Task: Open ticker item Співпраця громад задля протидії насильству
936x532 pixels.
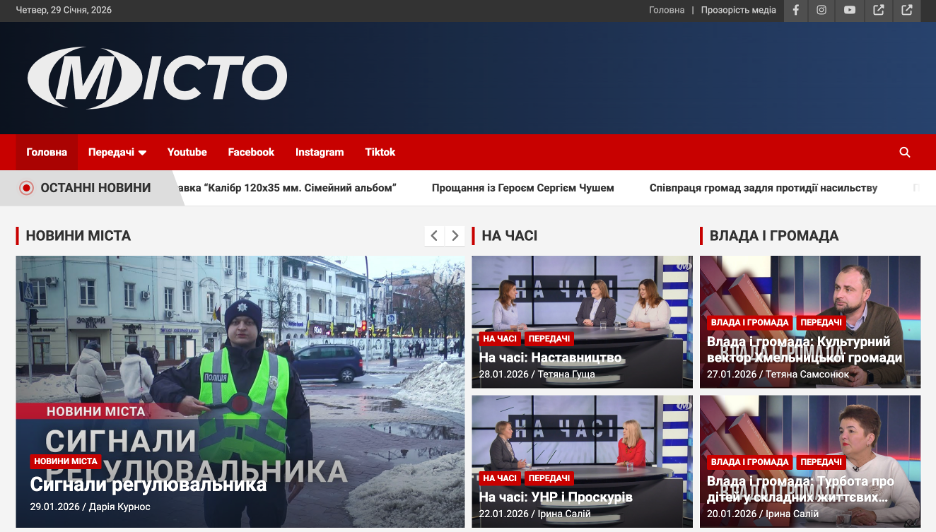Action: (x=762, y=187)
